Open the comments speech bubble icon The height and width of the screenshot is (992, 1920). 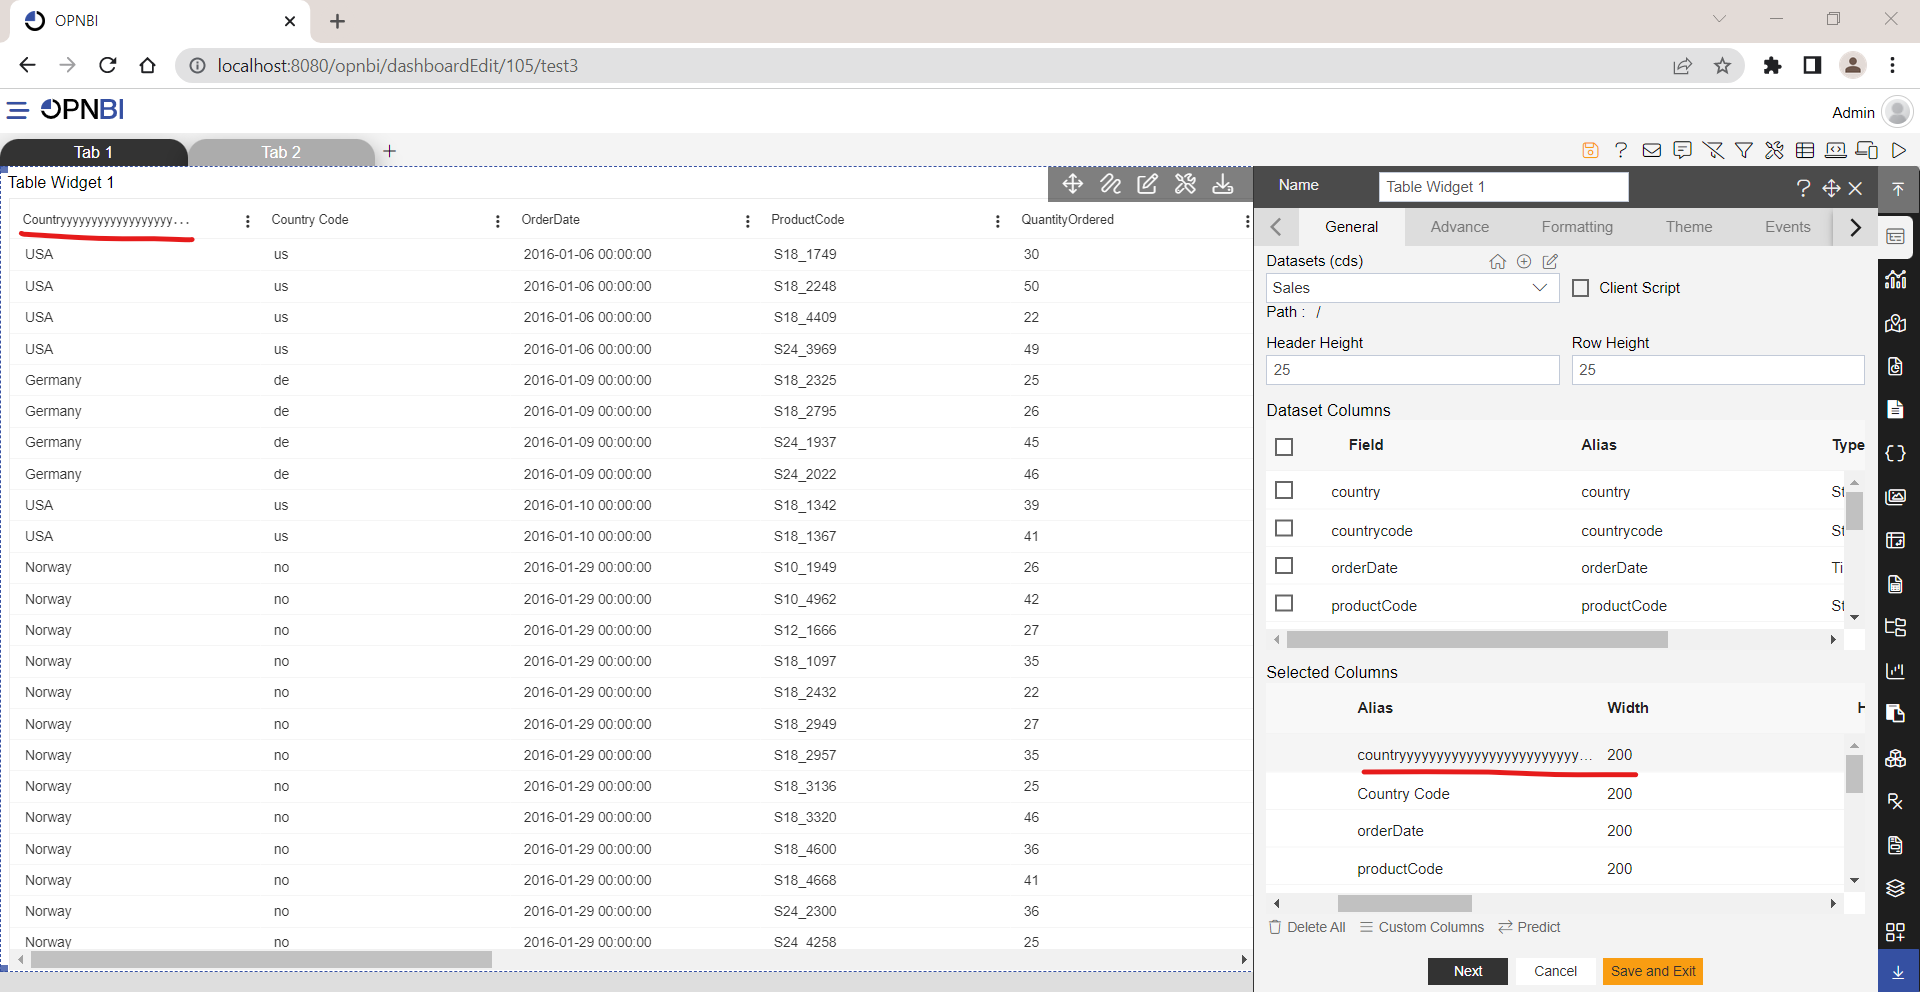click(1683, 150)
